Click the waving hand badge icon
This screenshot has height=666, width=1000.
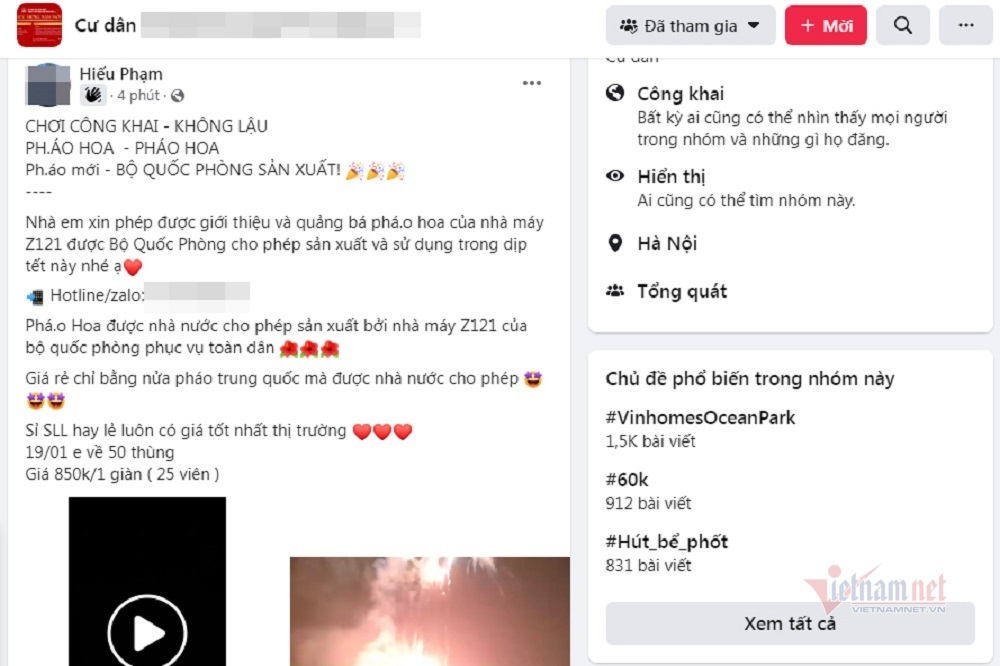tap(93, 95)
